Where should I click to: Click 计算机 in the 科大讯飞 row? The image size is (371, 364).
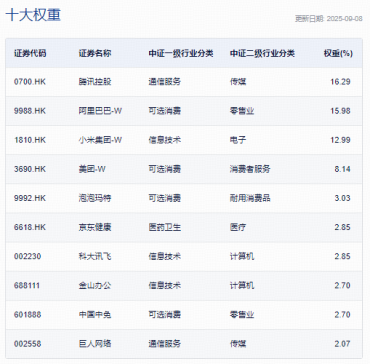point(242,257)
